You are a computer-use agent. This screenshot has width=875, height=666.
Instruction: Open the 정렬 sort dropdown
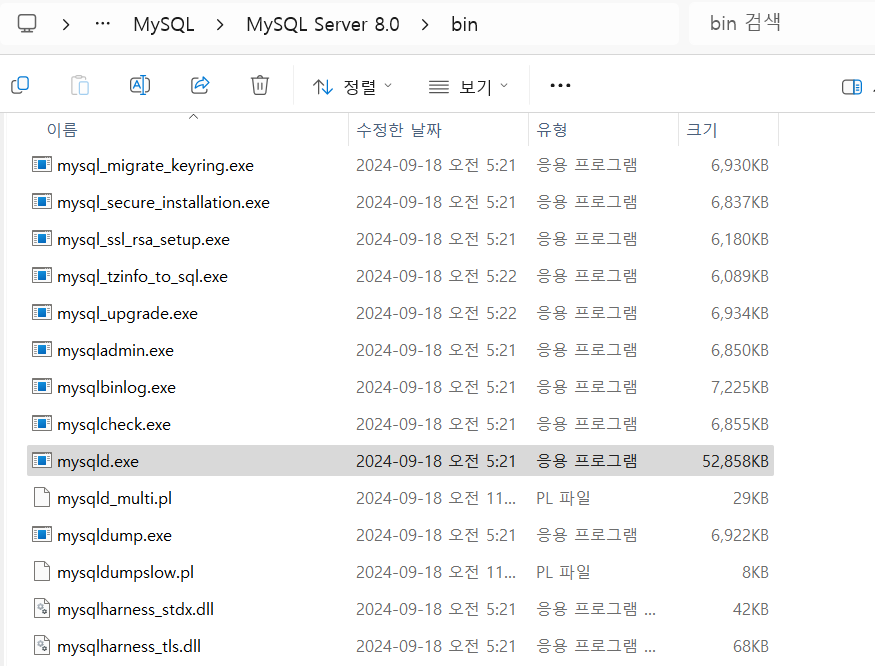tap(353, 87)
